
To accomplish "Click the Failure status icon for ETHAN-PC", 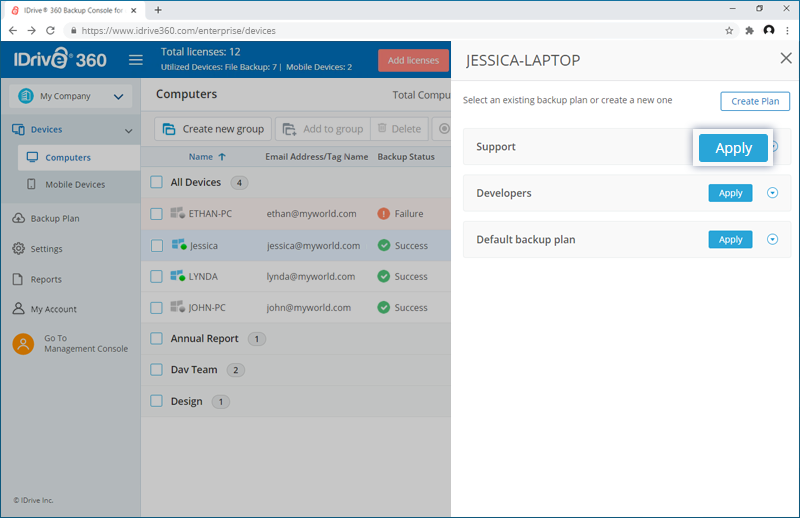I will 384,214.
